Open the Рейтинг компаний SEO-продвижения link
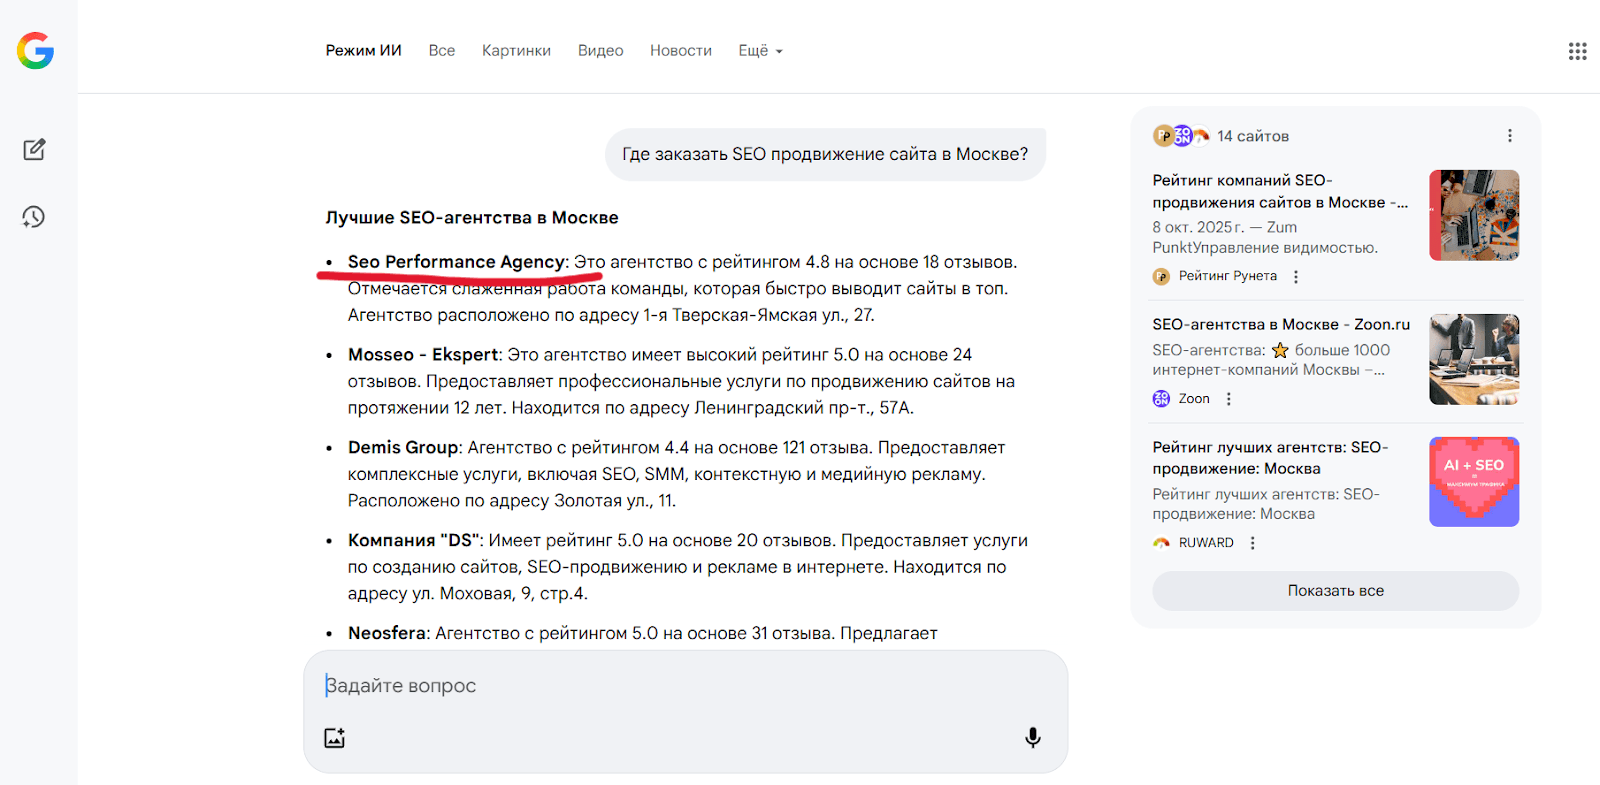Viewport: 1600px width, 785px height. (x=1279, y=191)
